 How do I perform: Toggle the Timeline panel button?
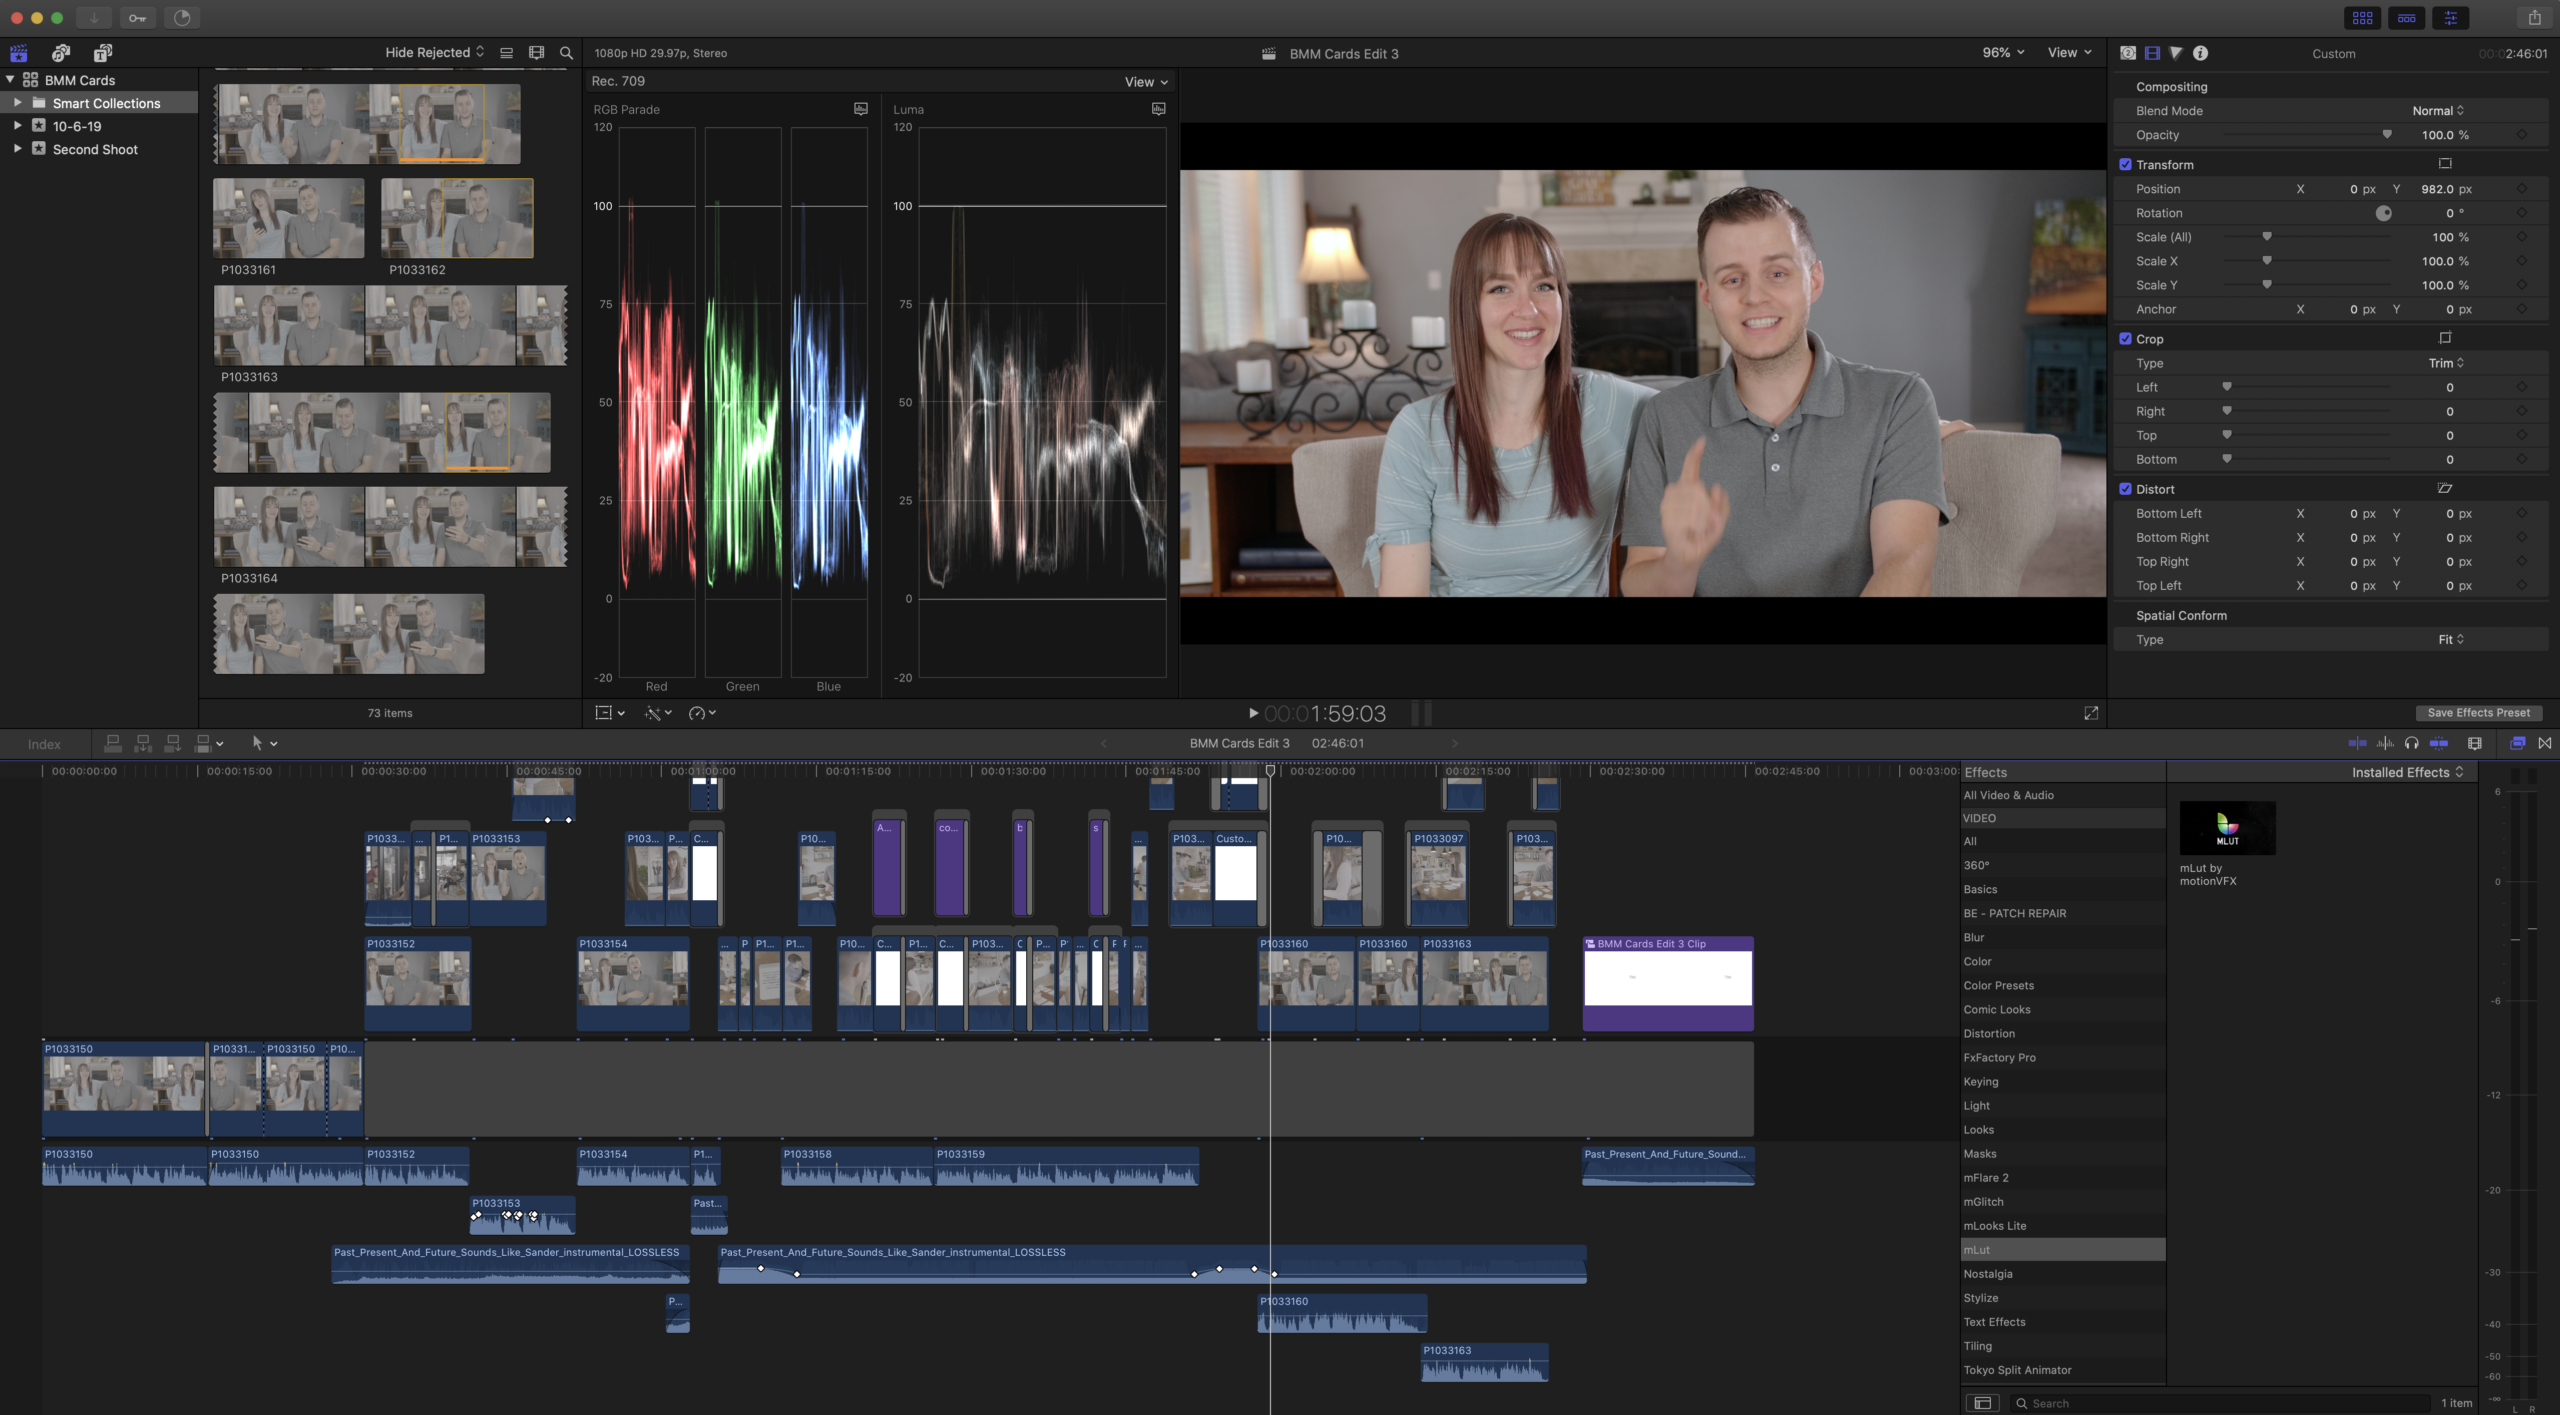pyautogui.click(x=2407, y=18)
